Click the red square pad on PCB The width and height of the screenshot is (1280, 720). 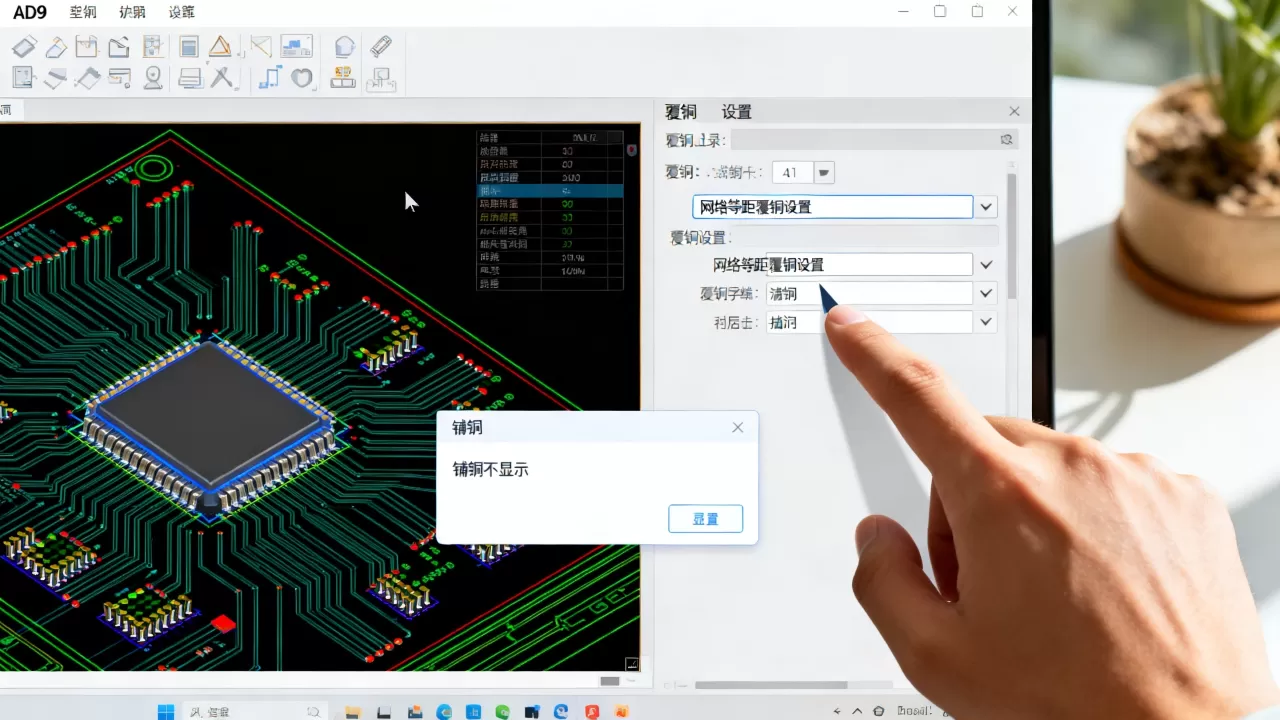tap(224, 624)
